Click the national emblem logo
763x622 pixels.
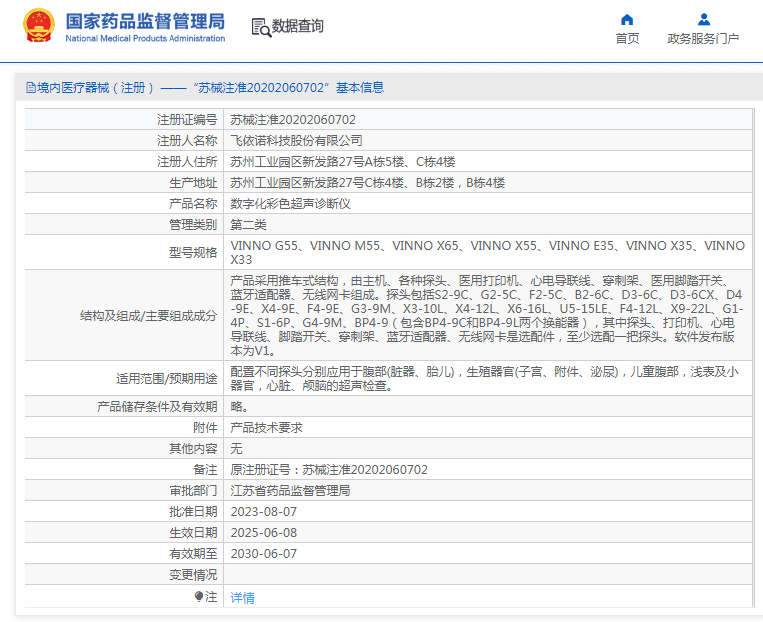point(38,27)
